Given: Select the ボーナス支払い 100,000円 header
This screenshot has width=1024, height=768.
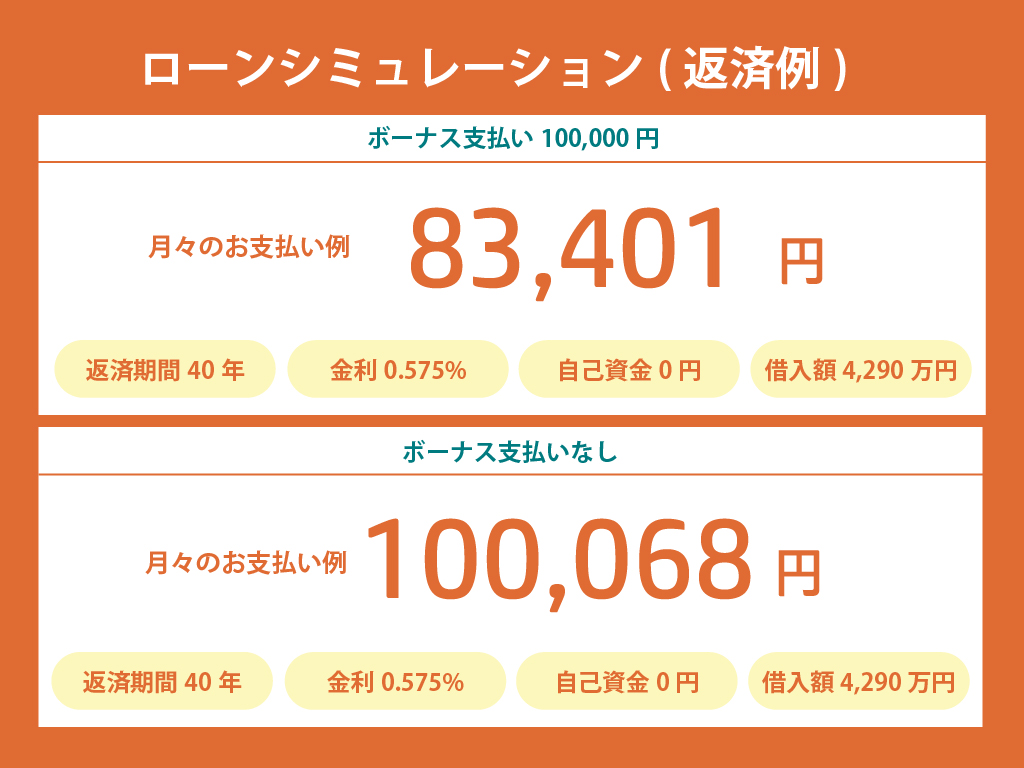Looking at the screenshot, I should (x=513, y=138).
